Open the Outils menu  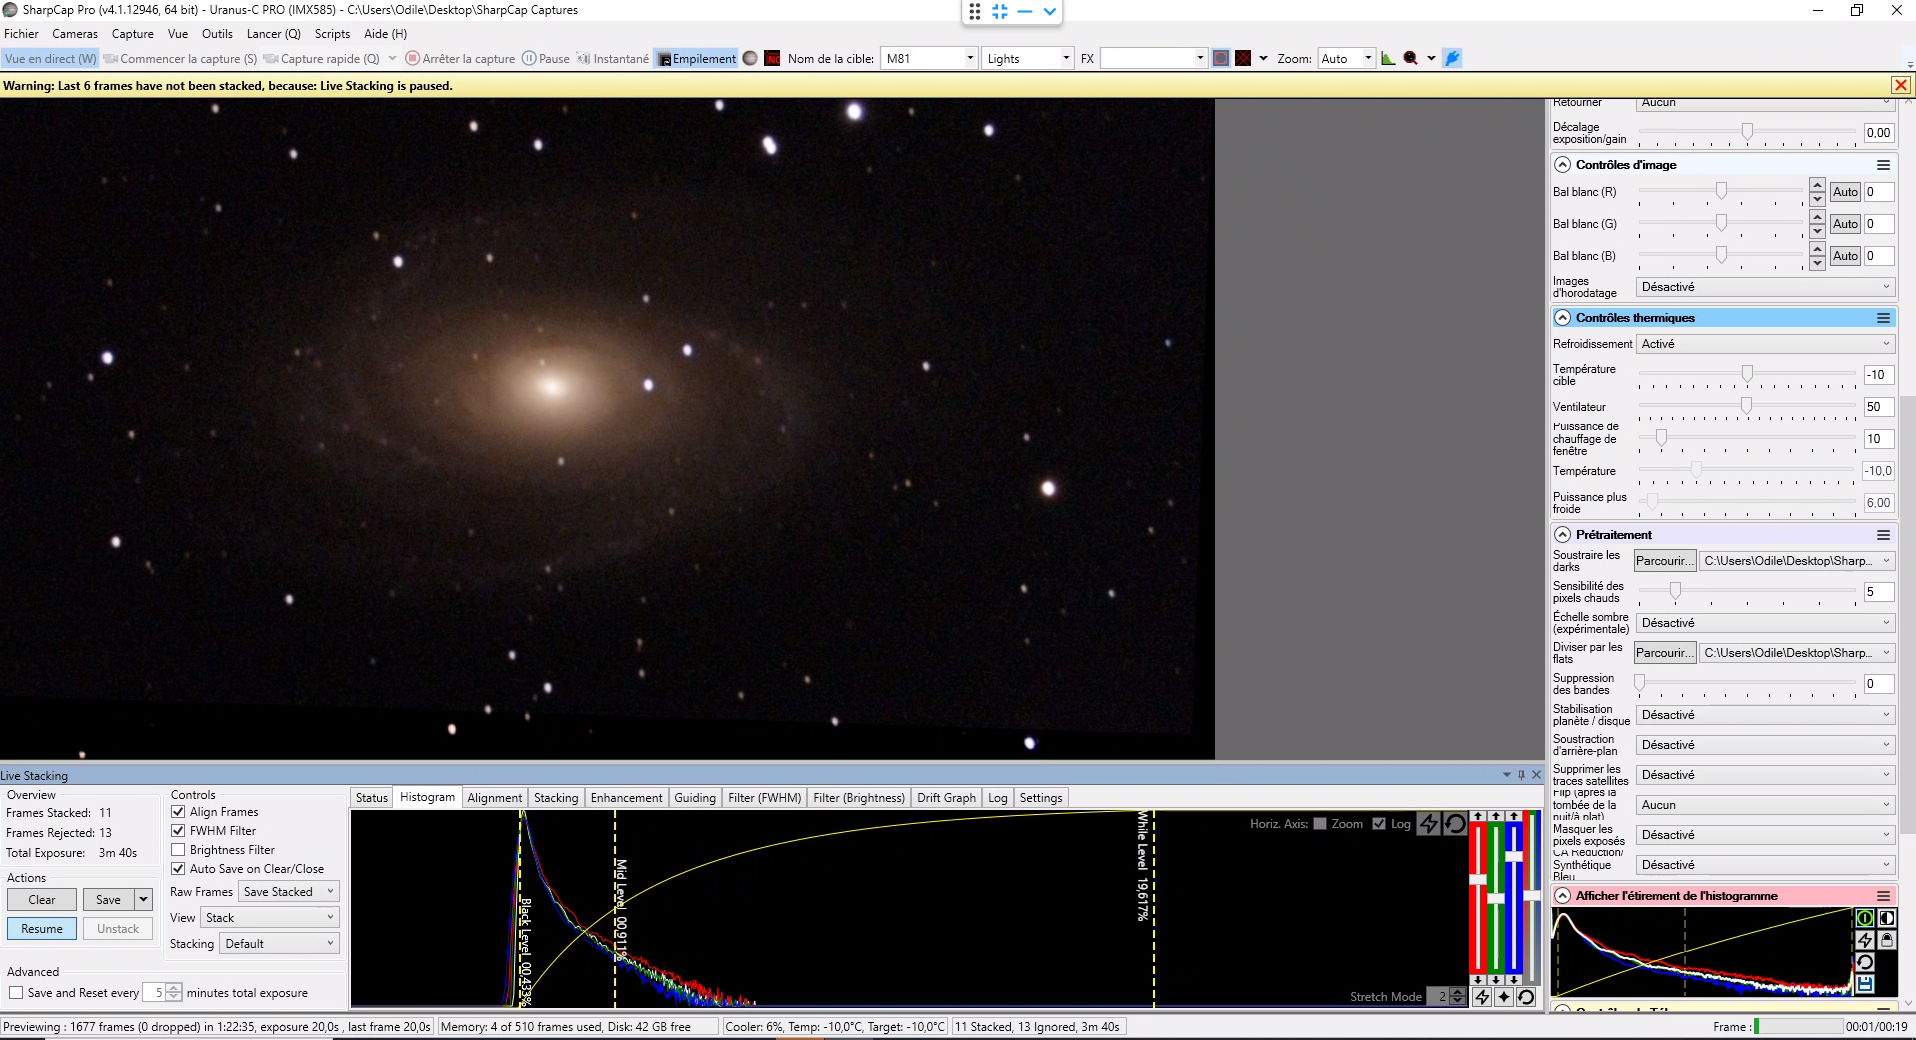click(x=217, y=34)
